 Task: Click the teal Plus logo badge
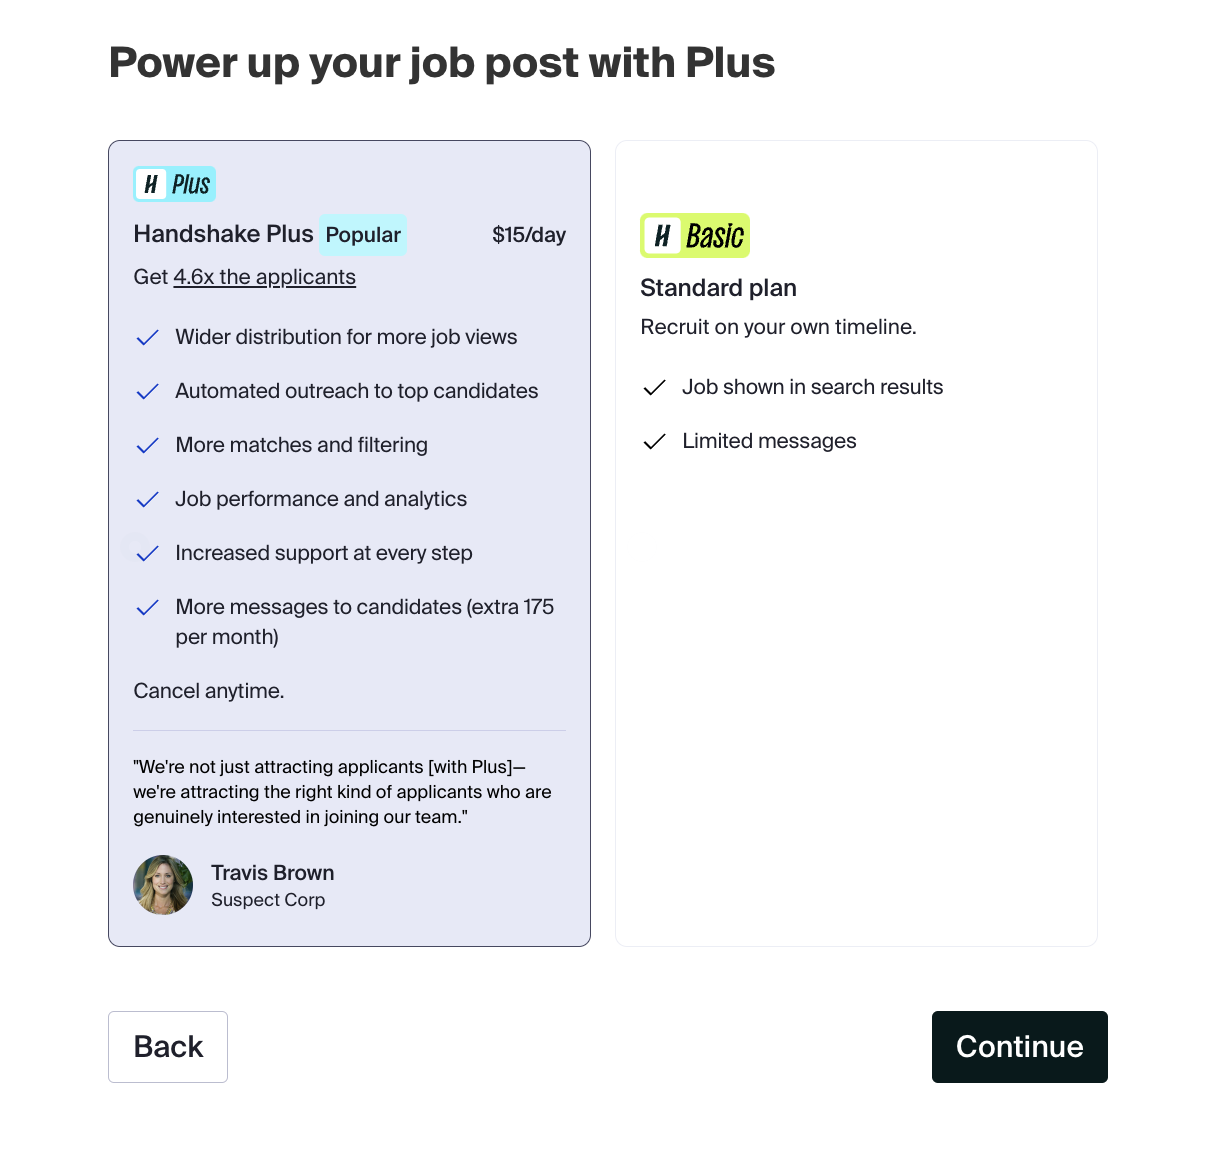(x=174, y=184)
